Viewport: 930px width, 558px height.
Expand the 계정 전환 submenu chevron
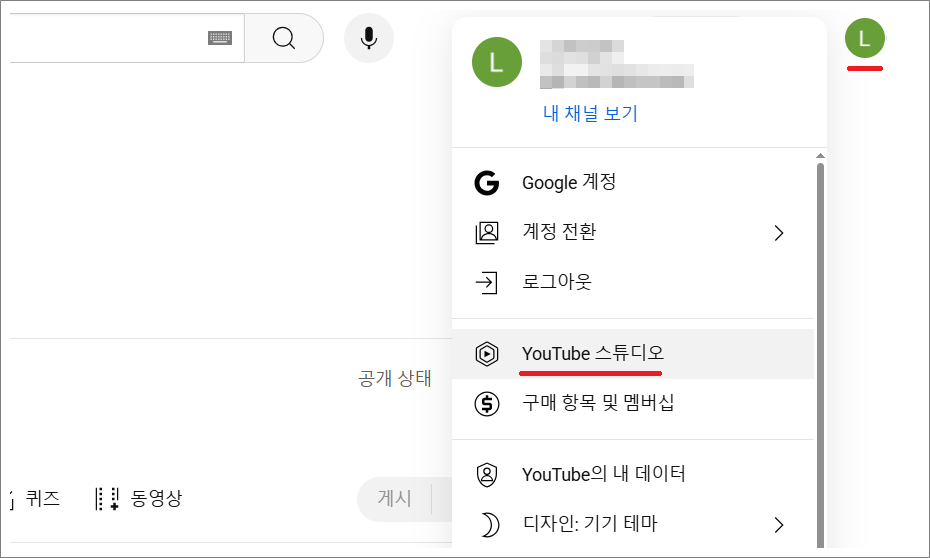point(779,233)
